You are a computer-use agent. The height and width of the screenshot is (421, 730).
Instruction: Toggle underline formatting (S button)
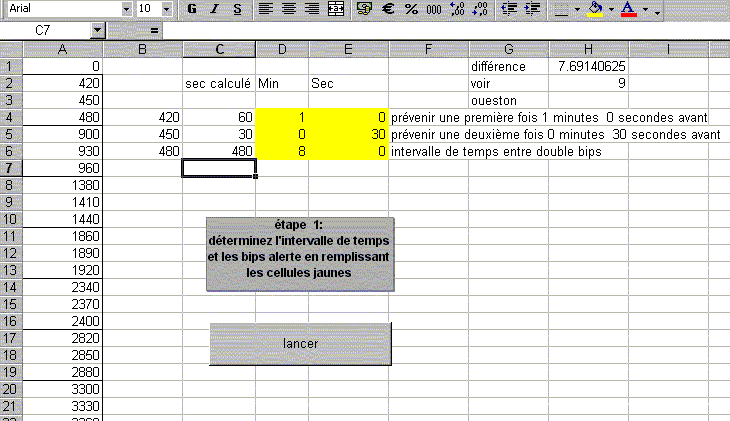(x=237, y=8)
